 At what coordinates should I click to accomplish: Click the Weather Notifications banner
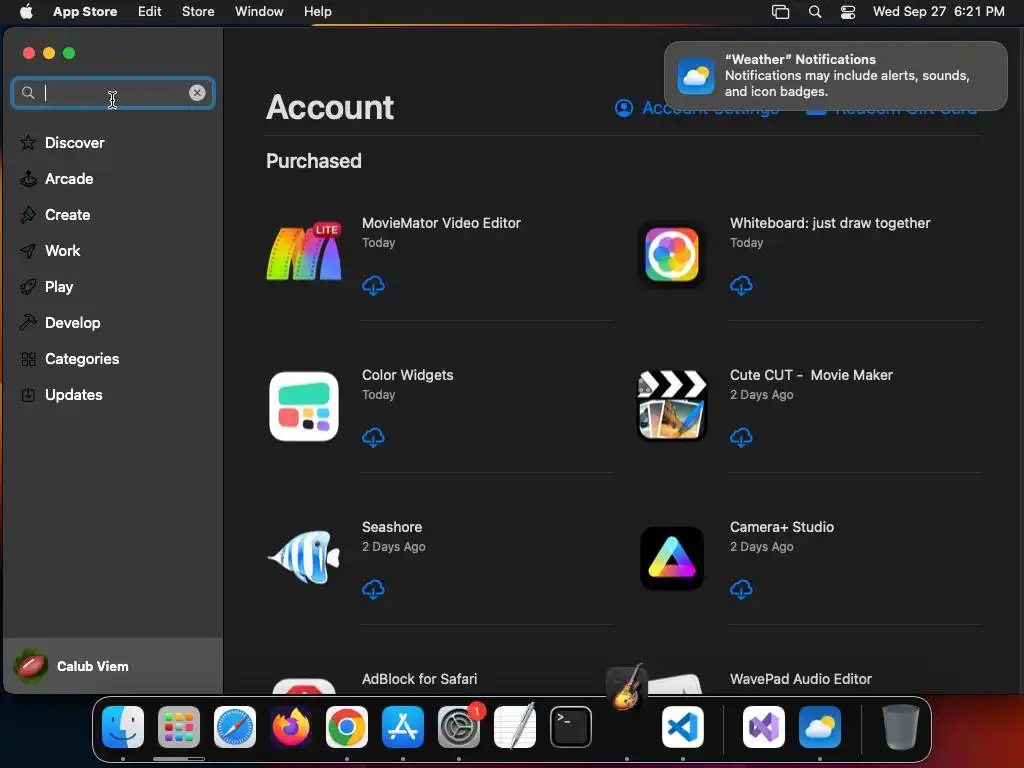836,76
